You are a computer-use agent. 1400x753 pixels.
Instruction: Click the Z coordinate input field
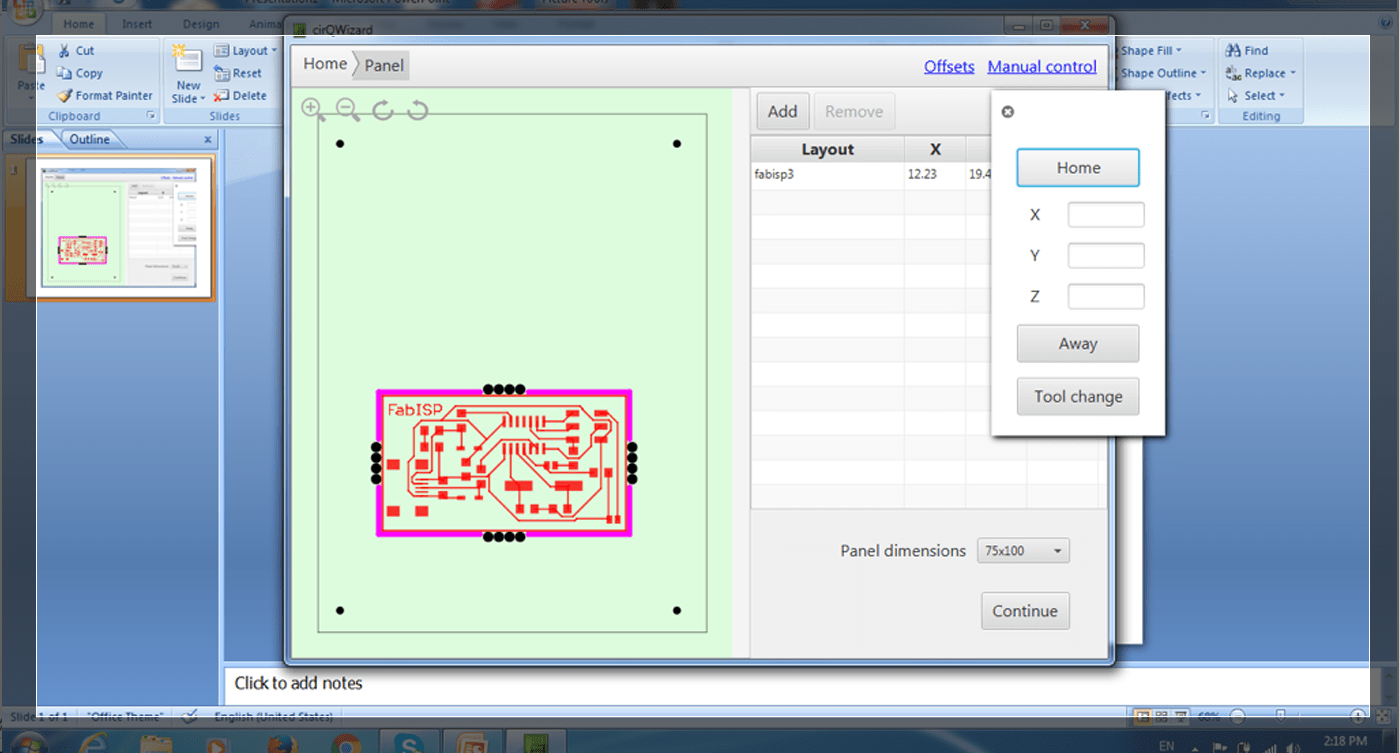pos(1106,297)
